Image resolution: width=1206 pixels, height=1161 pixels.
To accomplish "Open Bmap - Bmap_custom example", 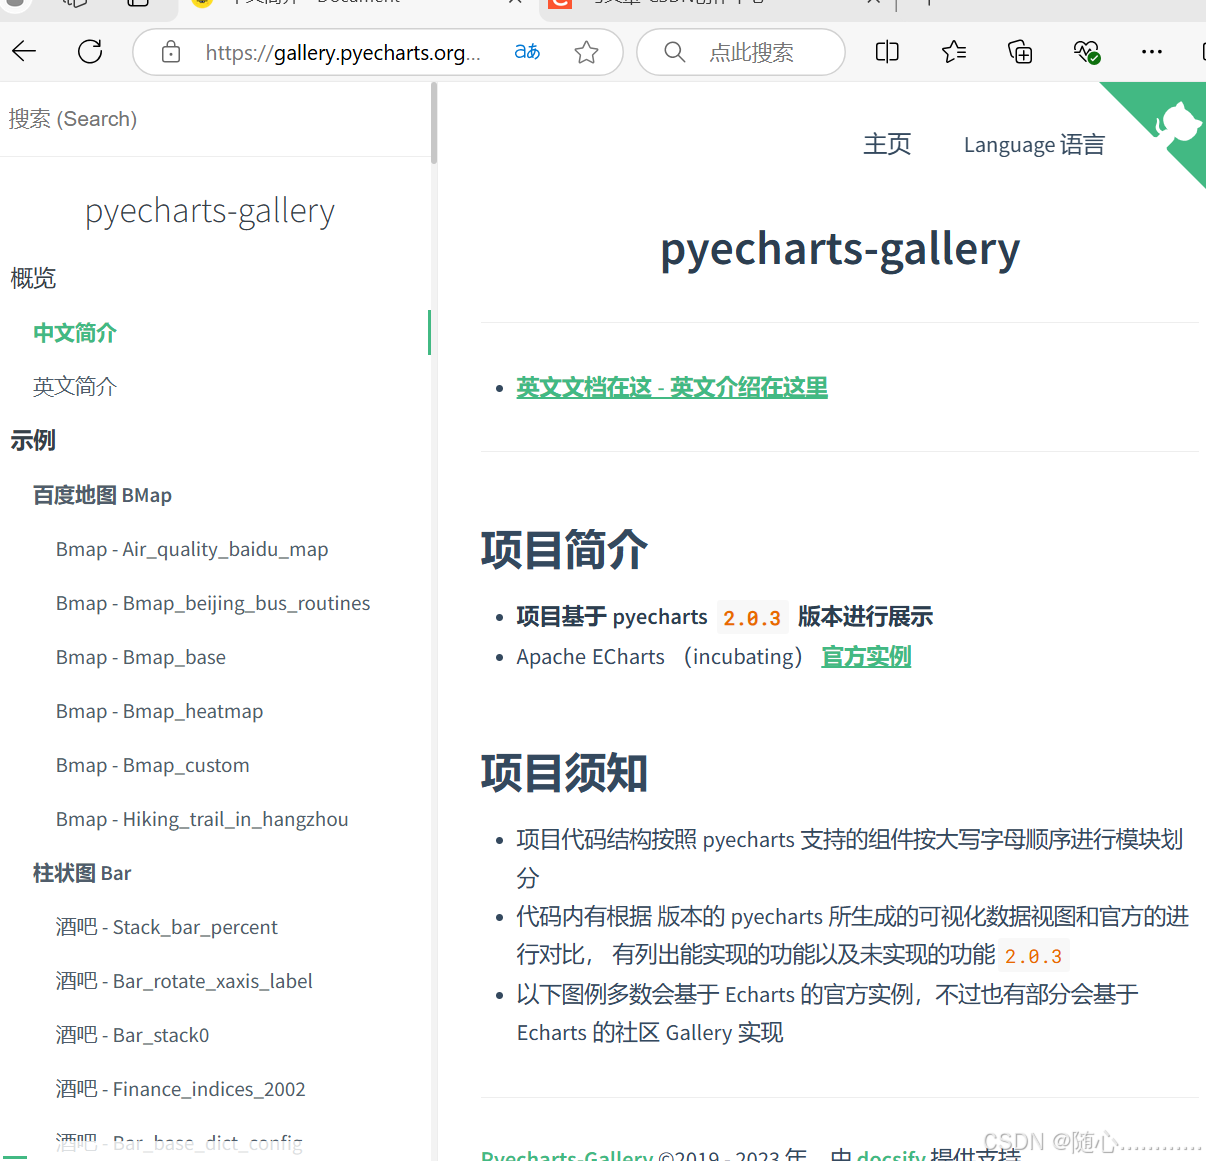I will tap(153, 765).
